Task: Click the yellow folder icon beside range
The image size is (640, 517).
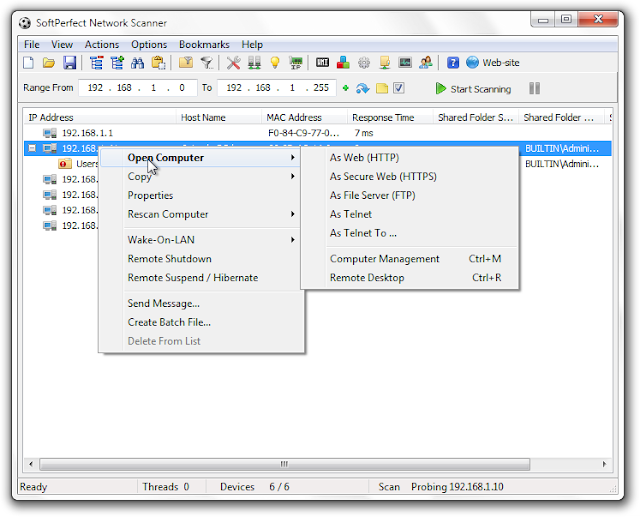Action: pyautogui.click(x=382, y=88)
